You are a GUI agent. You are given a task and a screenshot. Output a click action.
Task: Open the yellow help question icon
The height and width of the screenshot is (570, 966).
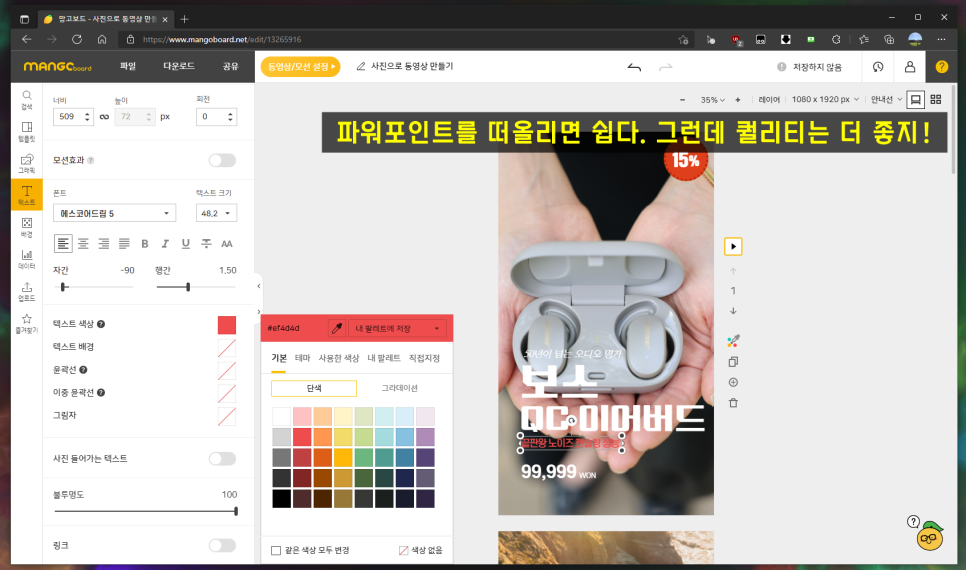[941, 67]
